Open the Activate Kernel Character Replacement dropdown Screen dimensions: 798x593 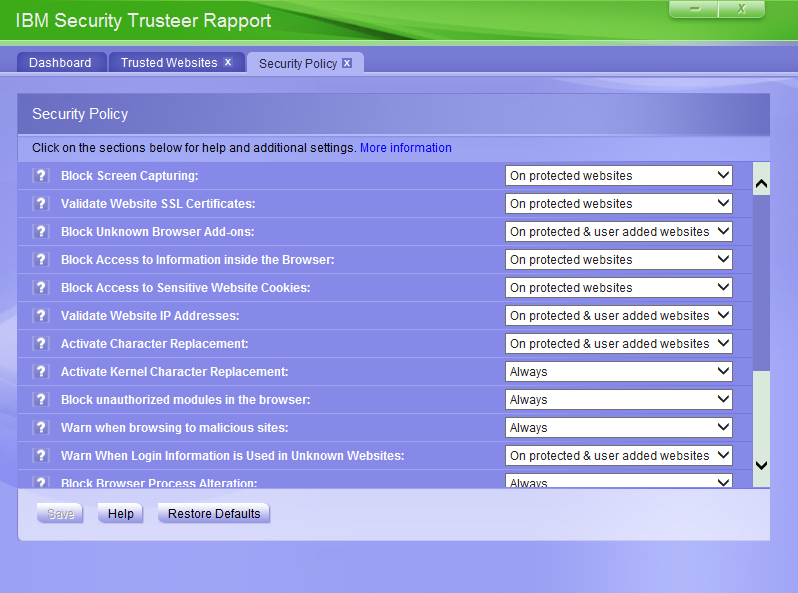point(619,372)
